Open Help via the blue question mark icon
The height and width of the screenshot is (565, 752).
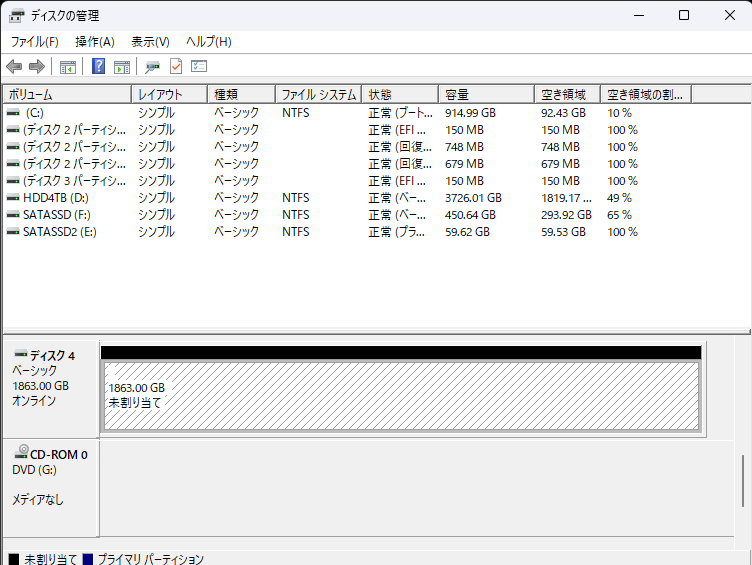click(x=98, y=67)
